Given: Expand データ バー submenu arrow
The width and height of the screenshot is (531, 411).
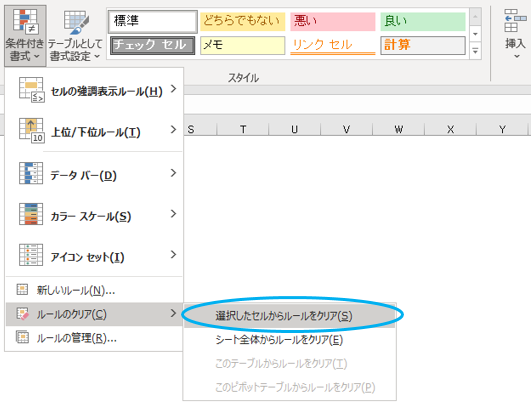Looking at the screenshot, I should click(173, 173).
